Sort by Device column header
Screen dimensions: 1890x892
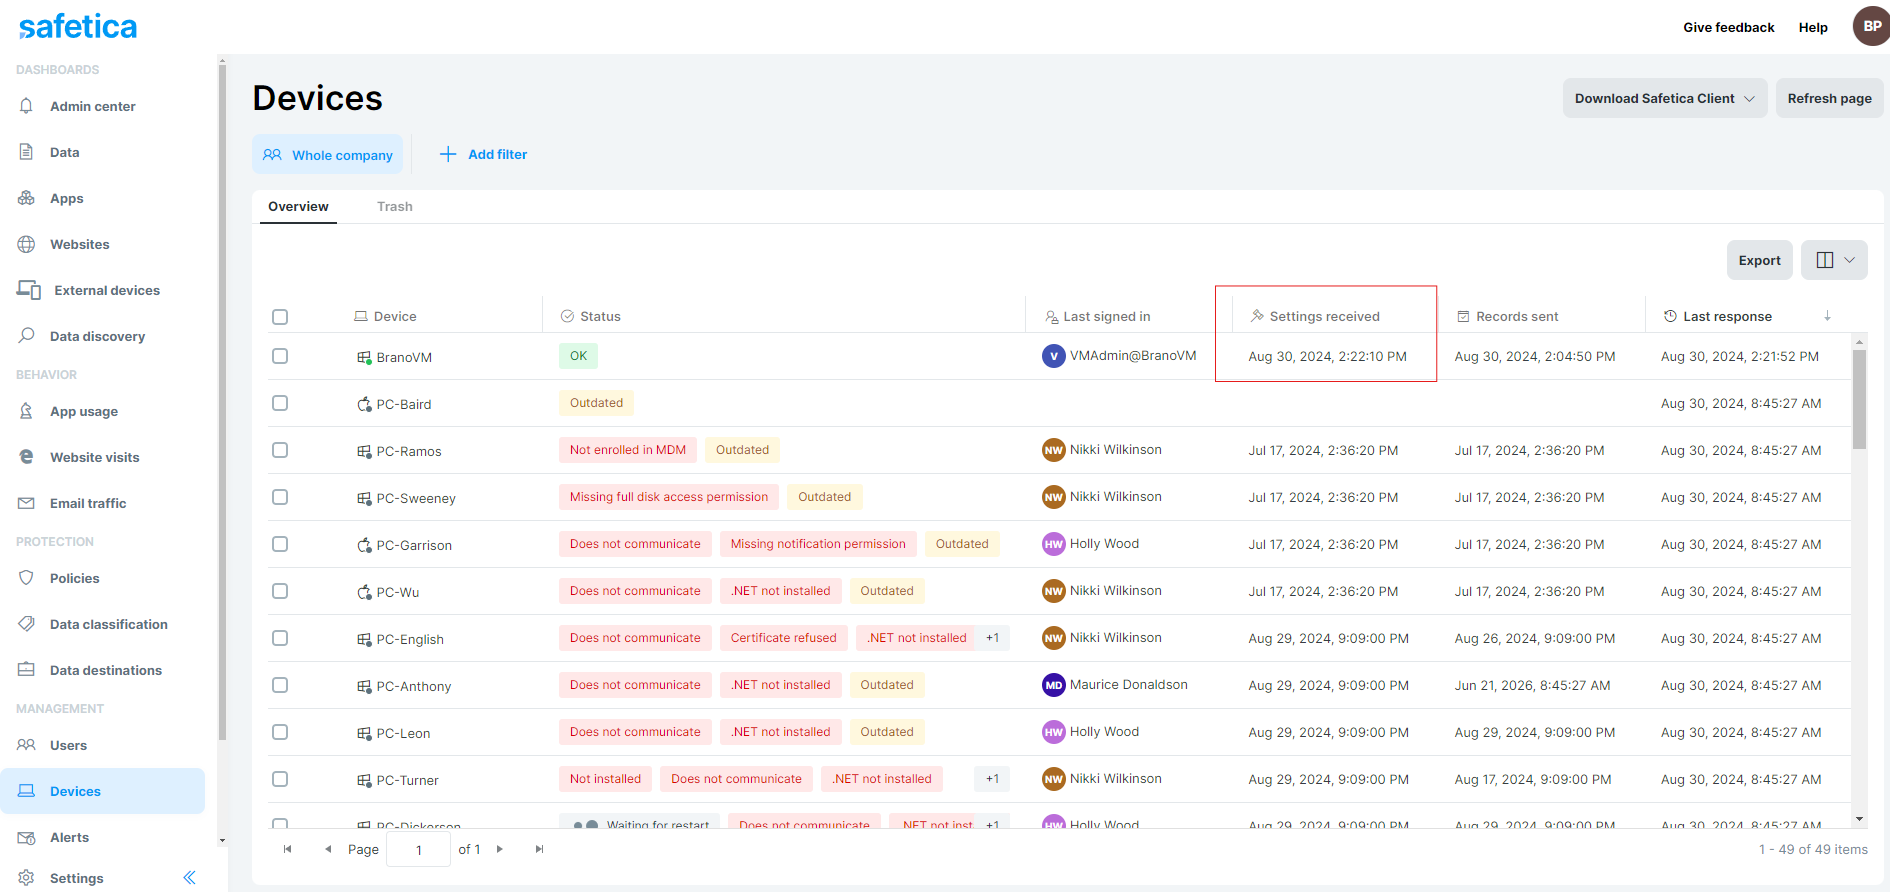[395, 316]
